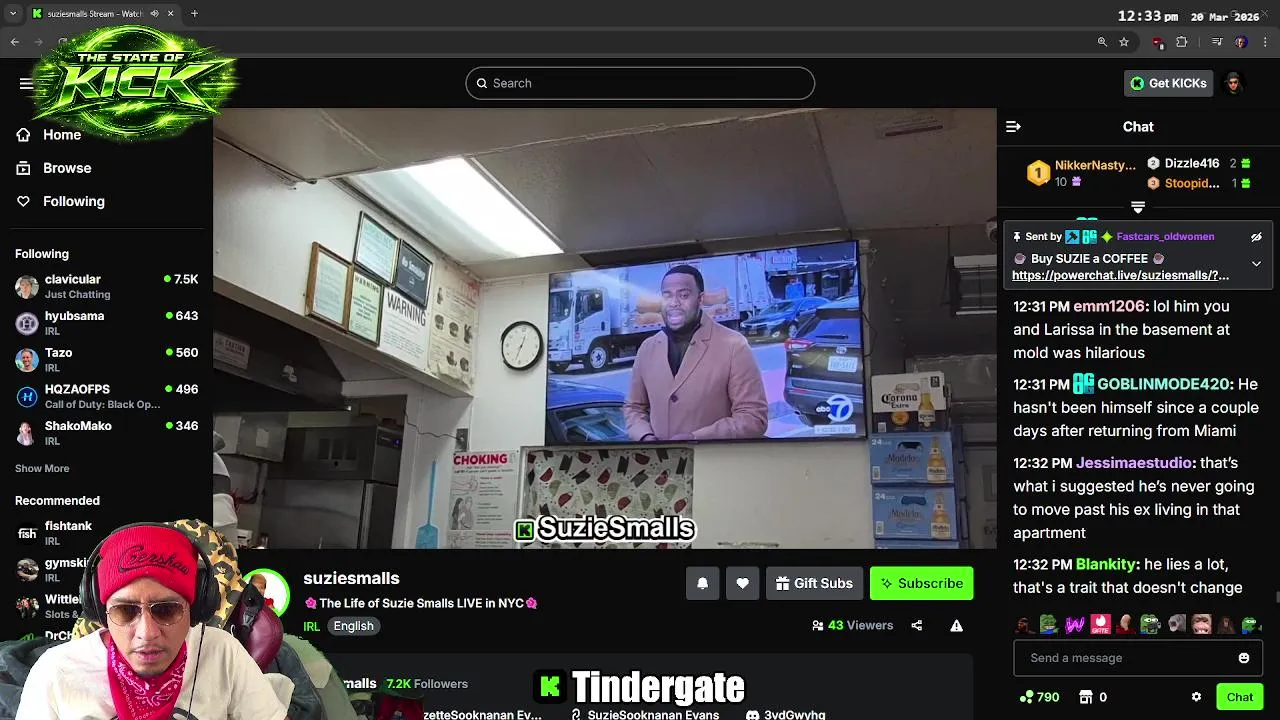Click the Get KICKs button

click(1168, 83)
